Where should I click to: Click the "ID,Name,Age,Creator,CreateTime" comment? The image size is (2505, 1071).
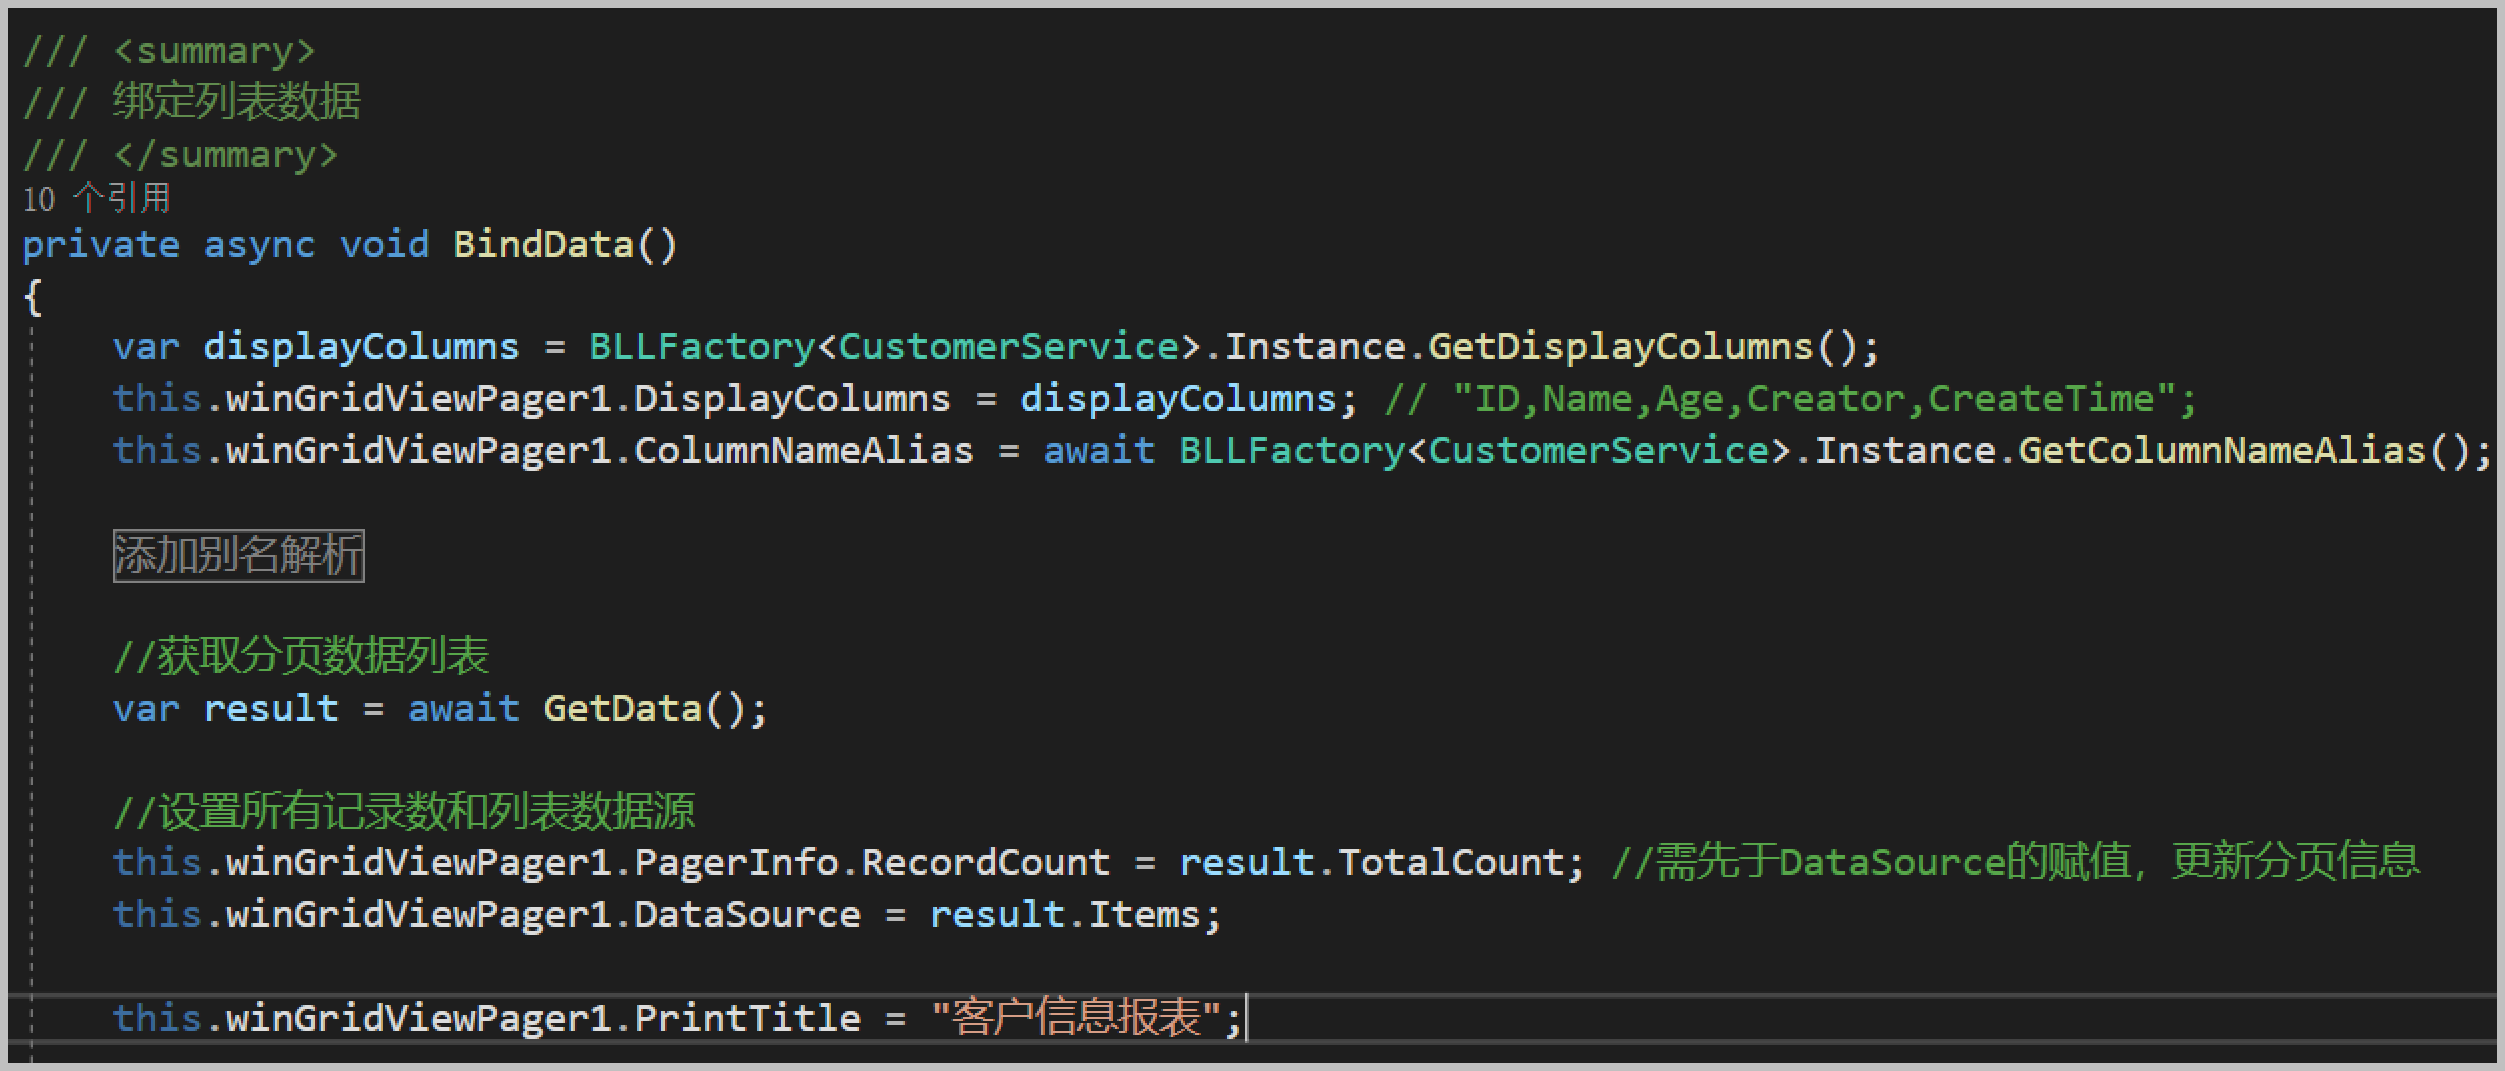(x=1814, y=399)
